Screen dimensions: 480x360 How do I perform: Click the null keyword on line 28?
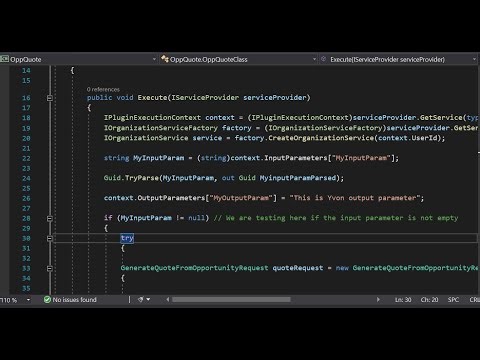196,218
